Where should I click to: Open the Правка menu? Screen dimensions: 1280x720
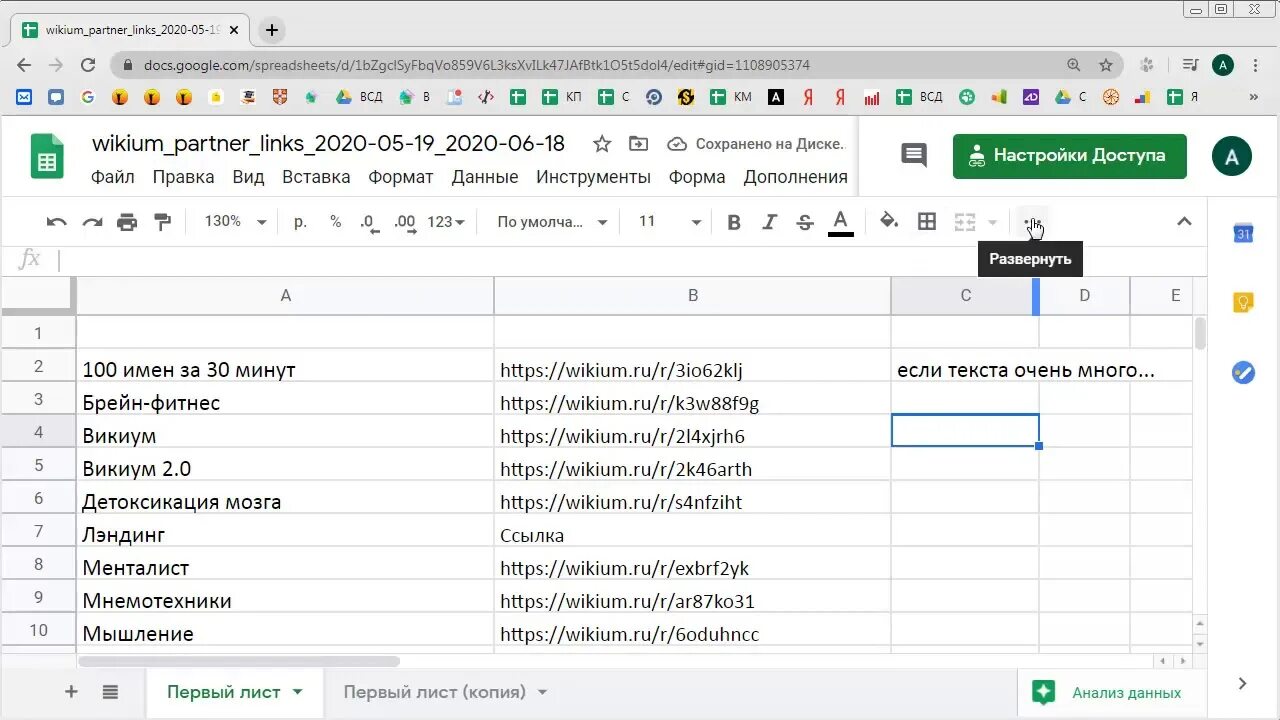pyautogui.click(x=183, y=177)
